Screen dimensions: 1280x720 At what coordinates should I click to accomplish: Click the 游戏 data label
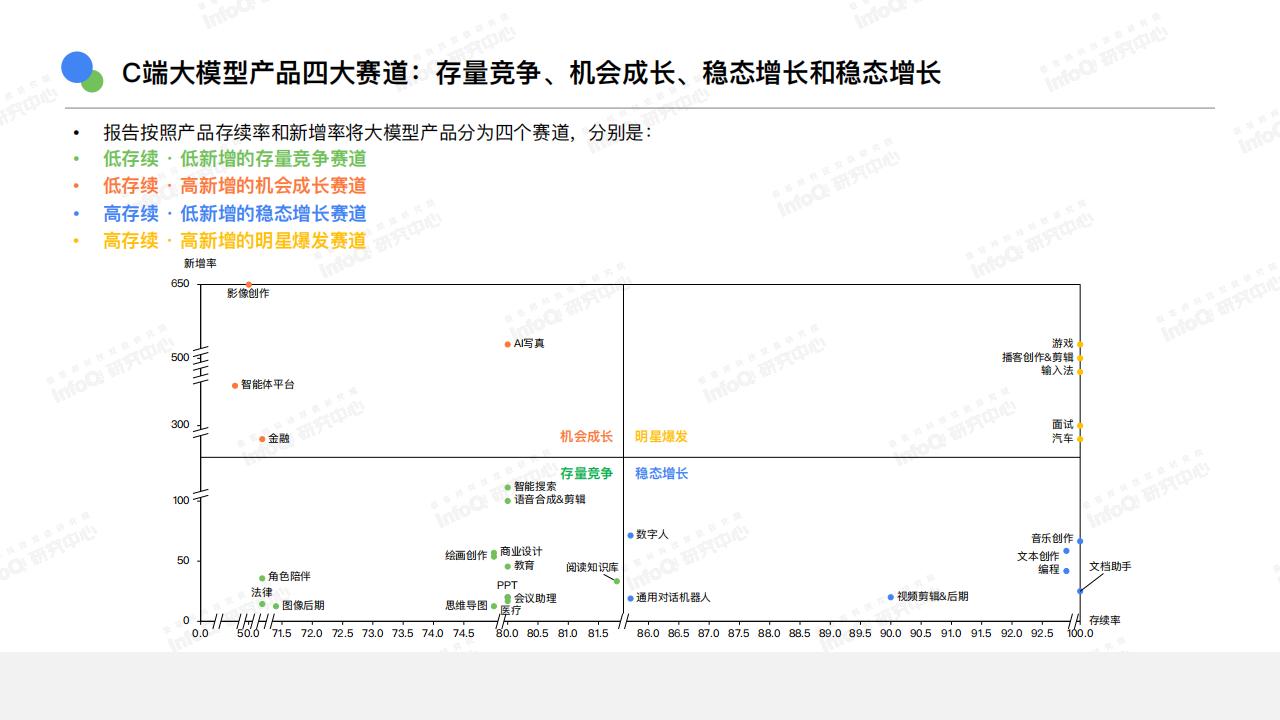(1062, 344)
